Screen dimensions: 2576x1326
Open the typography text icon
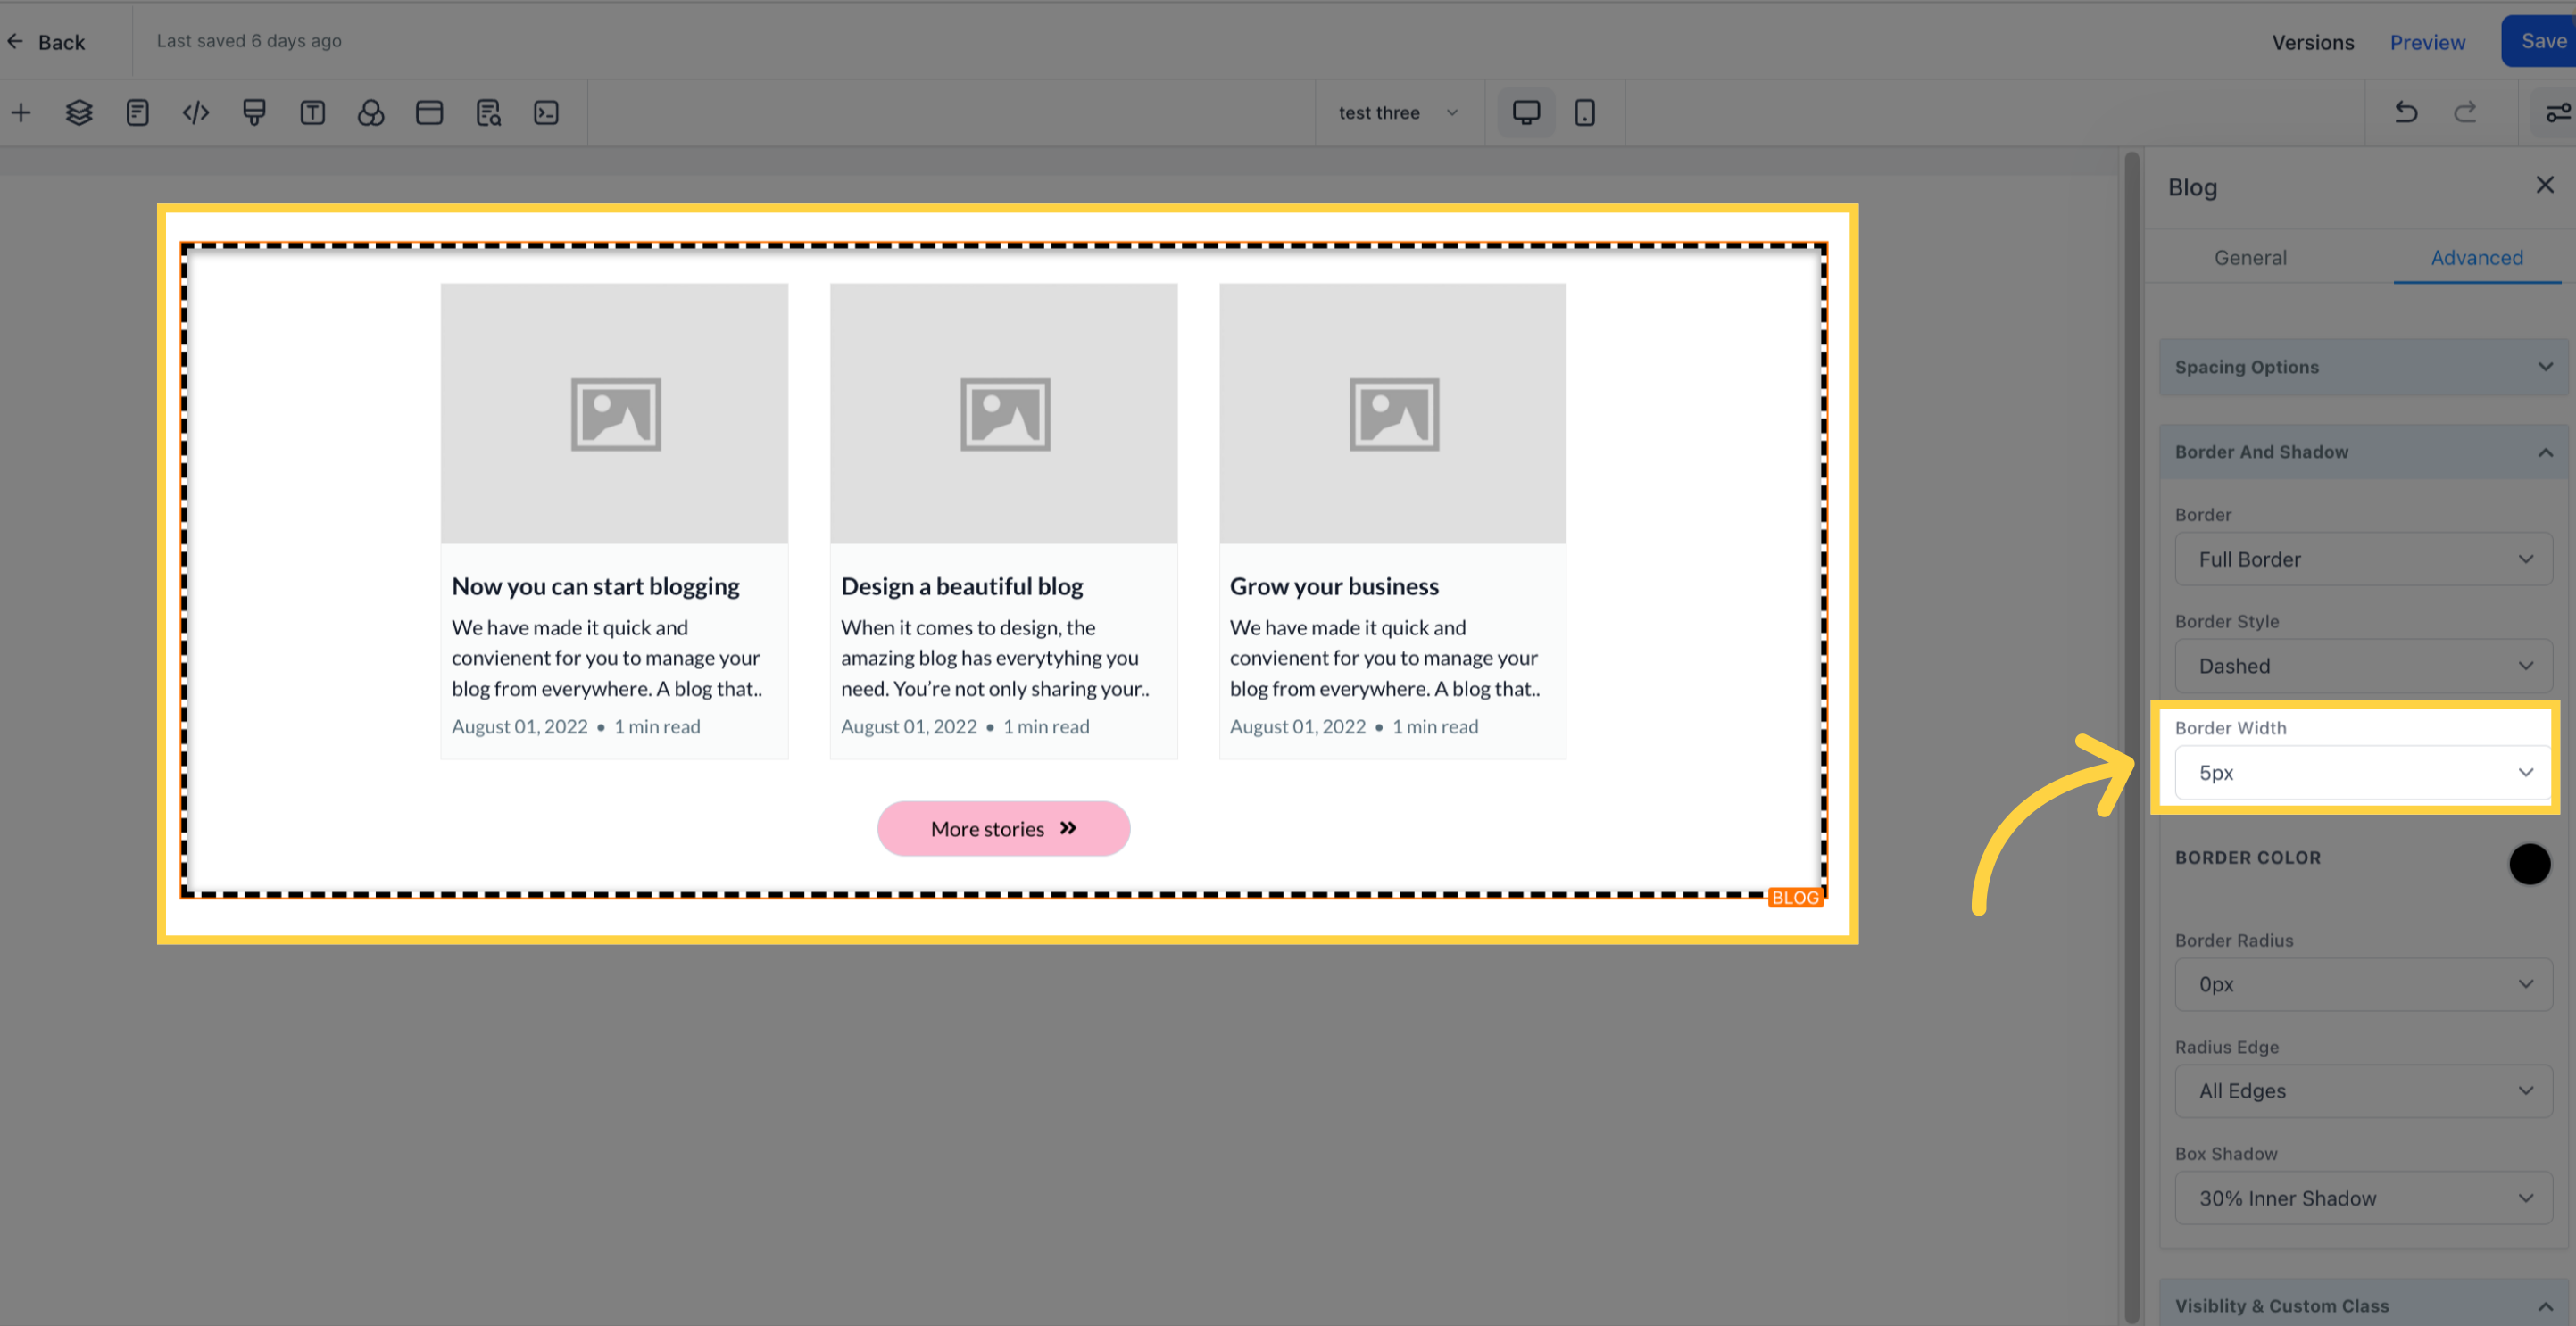pyautogui.click(x=313, y=113)
